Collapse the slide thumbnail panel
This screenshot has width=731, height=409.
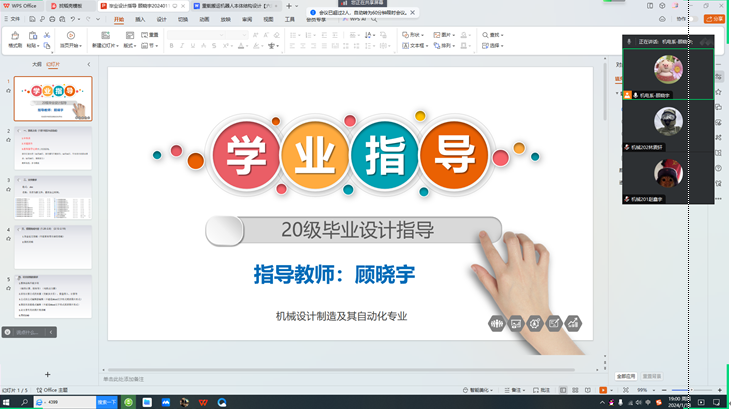click(86, 64)
